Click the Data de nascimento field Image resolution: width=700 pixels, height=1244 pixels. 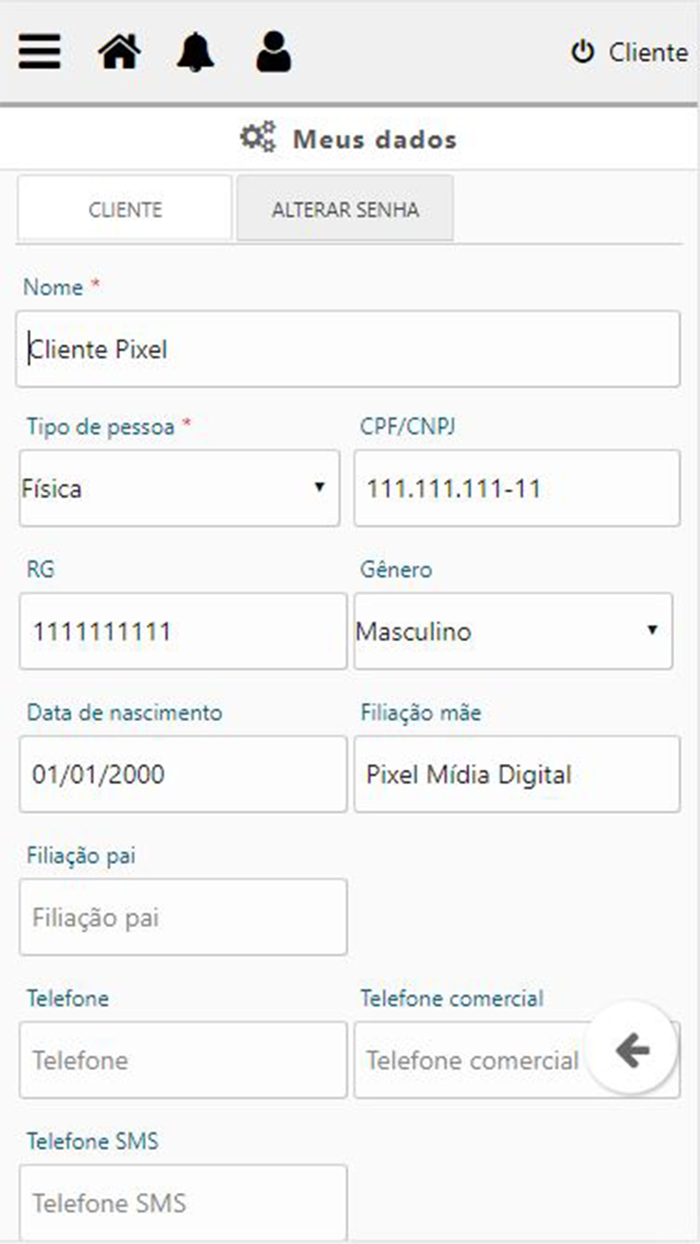pos(183,774)
